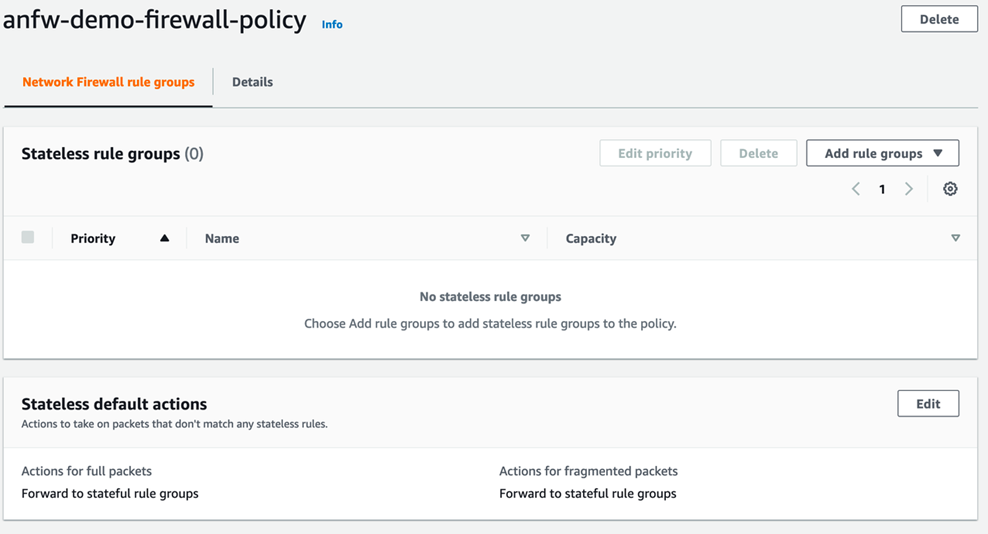This screenshot has width=988, height=534.
Task: Open table preferences gear icon
Action: click(950, 189)
